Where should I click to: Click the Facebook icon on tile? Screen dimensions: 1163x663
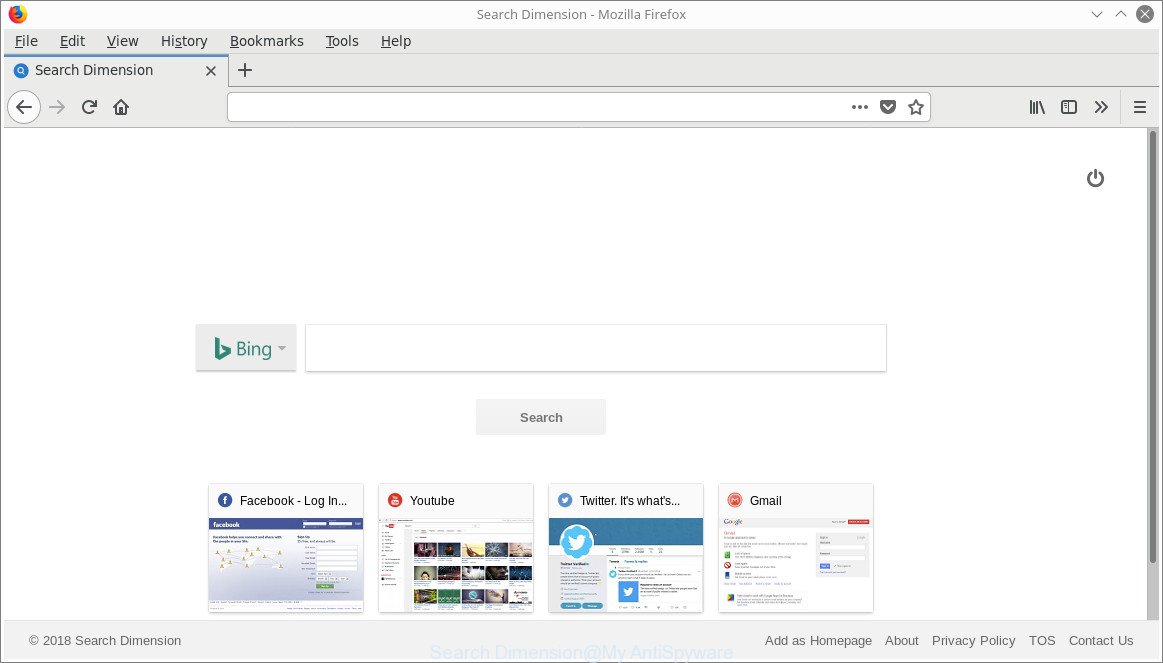[225, 501]
